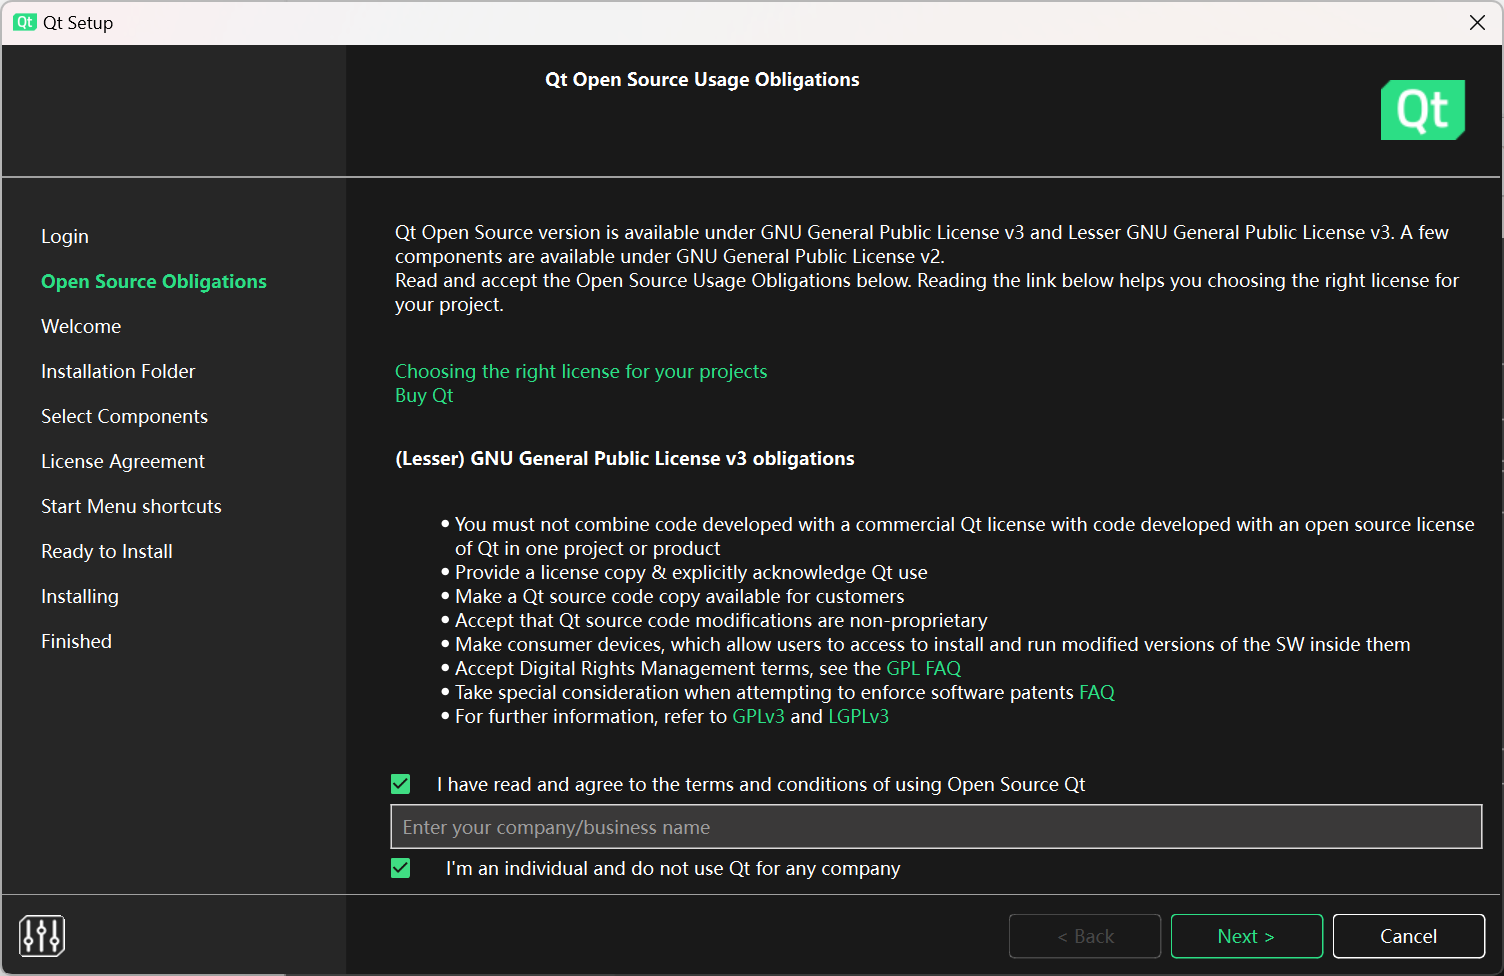
Task: Select the License Agreement step
Action: click(x=123, y=461)
